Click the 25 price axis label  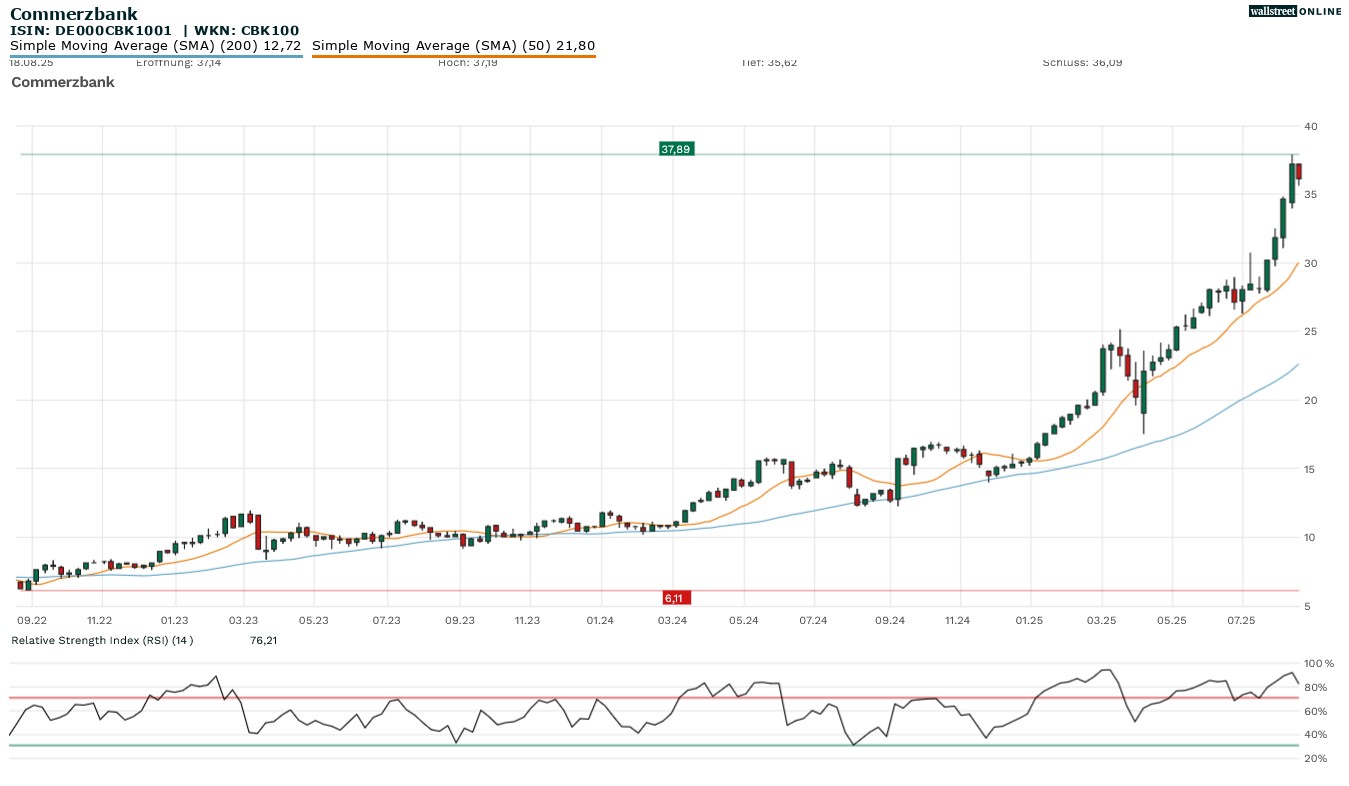click(x=1310, y=332)
